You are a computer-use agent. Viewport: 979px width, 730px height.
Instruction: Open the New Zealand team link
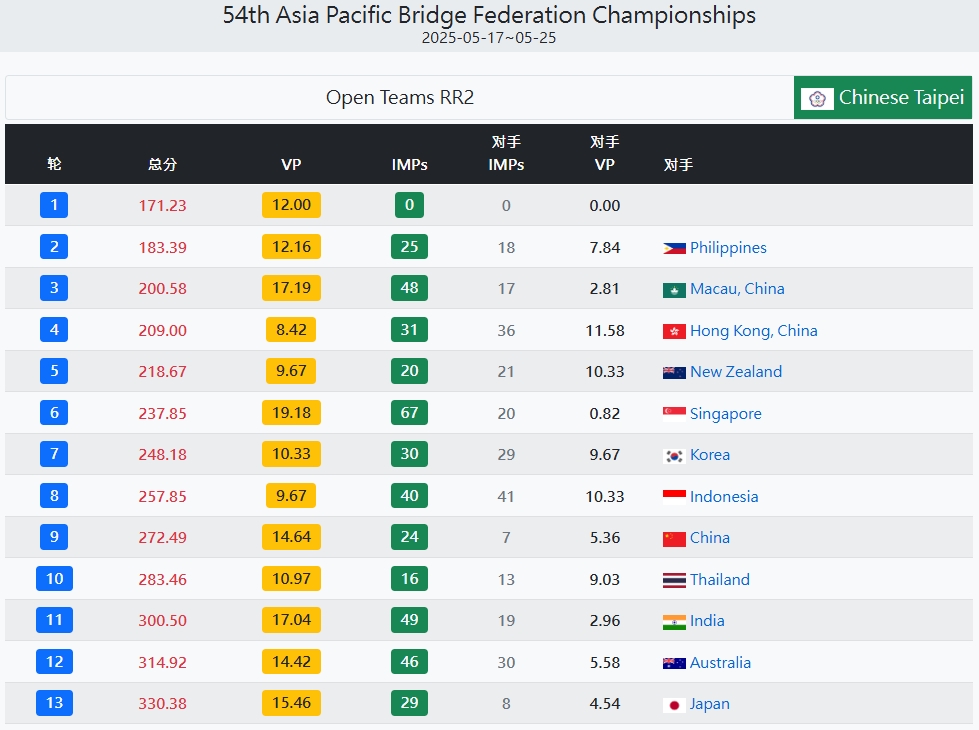click(735, 372)
